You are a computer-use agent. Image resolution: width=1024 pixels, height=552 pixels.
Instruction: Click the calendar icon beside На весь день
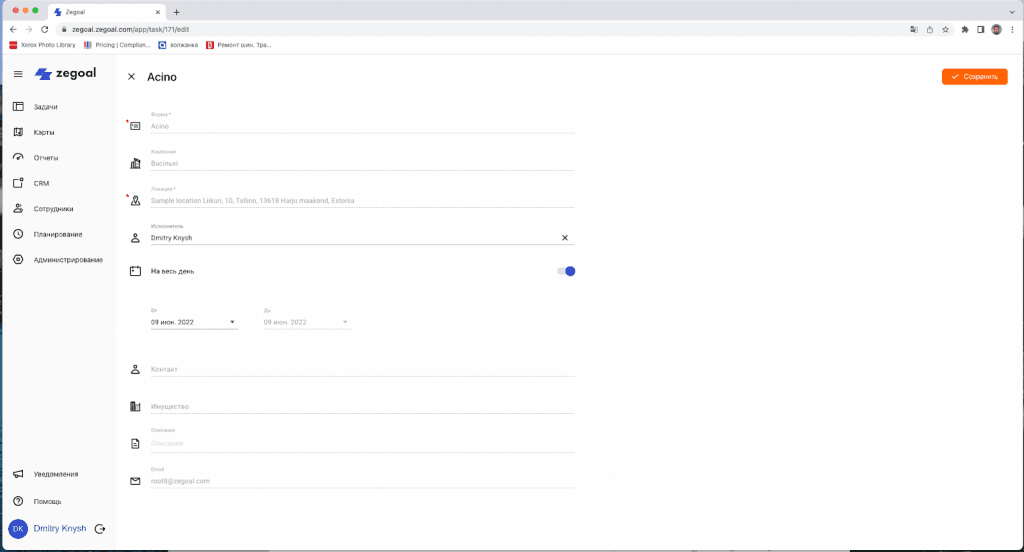[135, 271]
